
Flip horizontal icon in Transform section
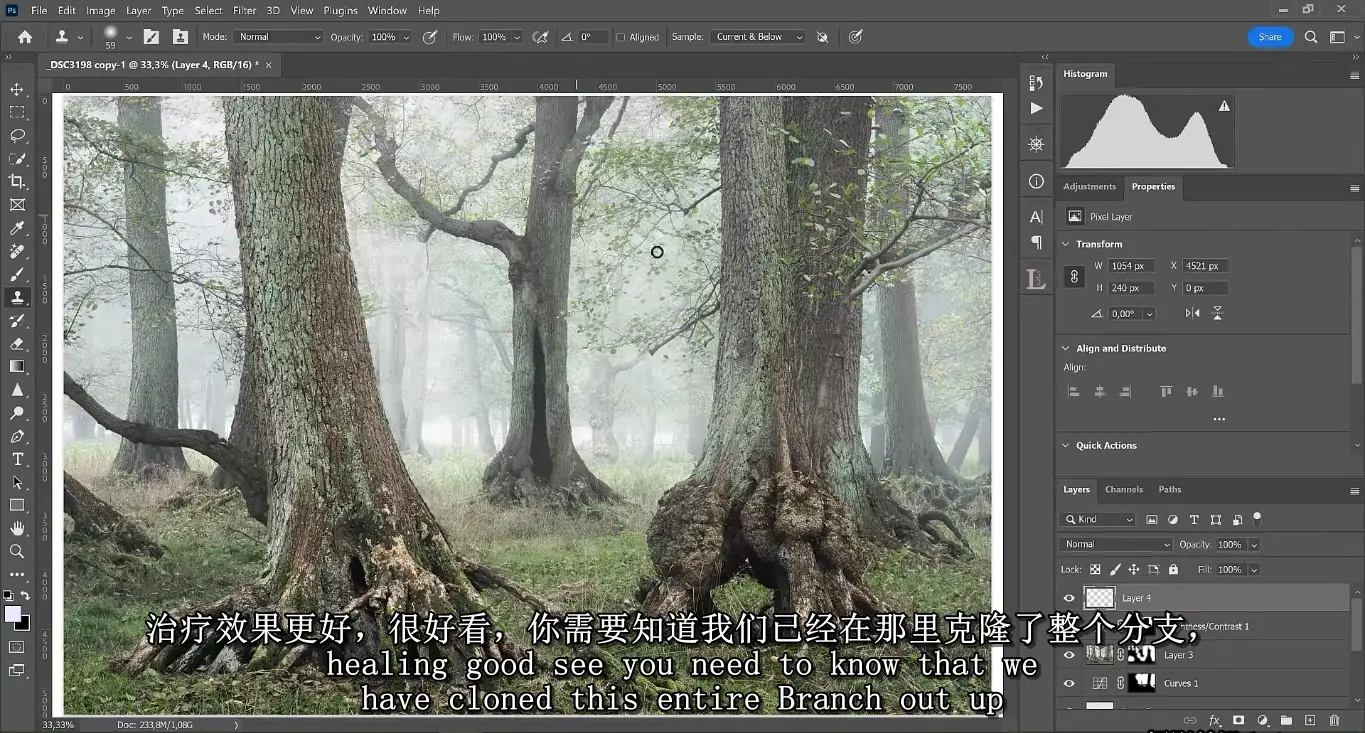pos(1192,313)
